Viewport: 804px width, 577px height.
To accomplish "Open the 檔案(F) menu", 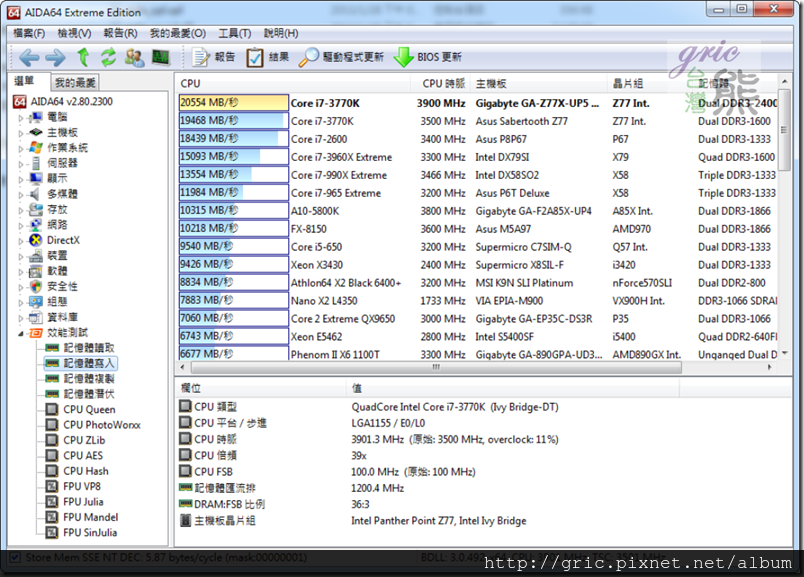I will coord(29,33).
